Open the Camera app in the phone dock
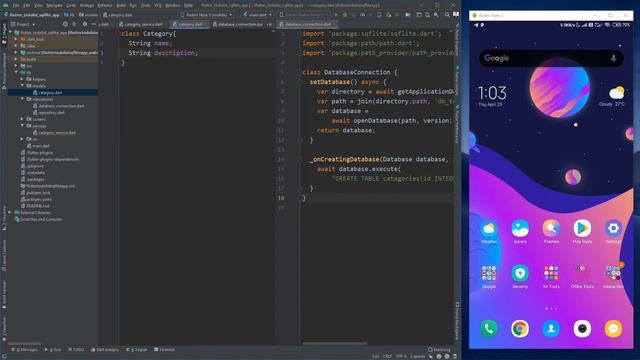640x360 pixels. 582,329
